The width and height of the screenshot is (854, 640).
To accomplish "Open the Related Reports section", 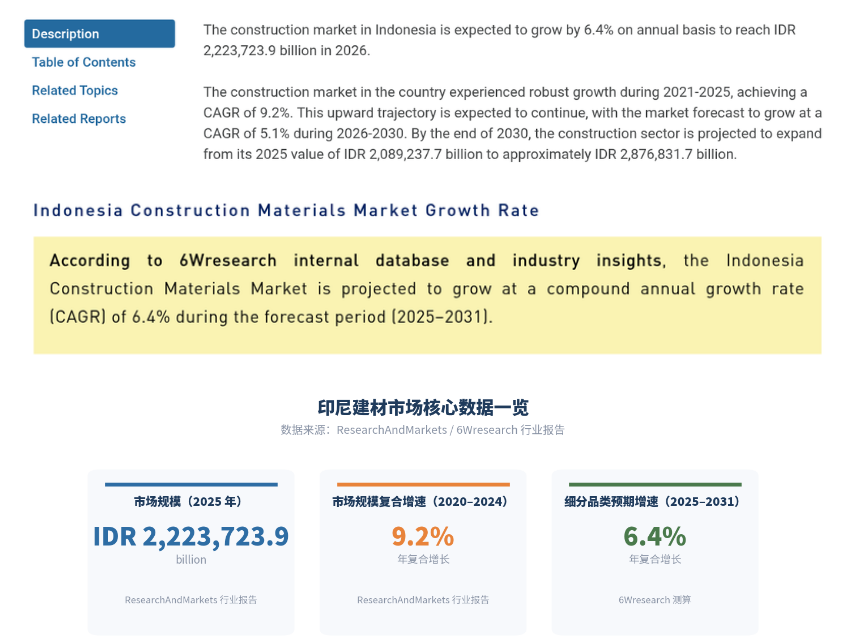I will [x=79, y=119].
